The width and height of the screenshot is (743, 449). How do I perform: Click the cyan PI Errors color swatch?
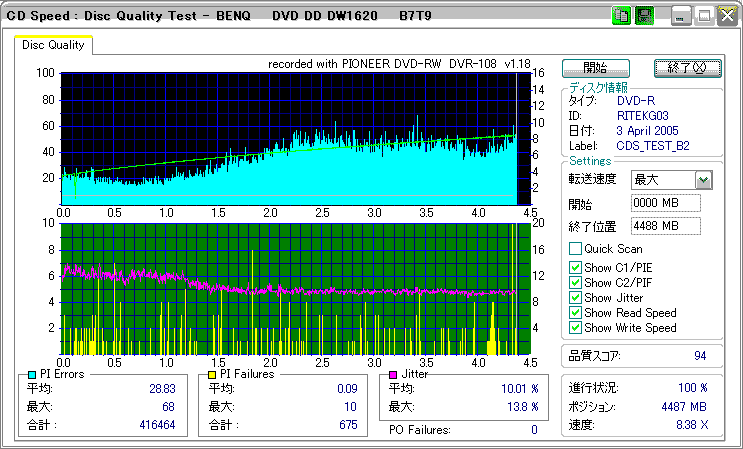(x=32, y=374)
